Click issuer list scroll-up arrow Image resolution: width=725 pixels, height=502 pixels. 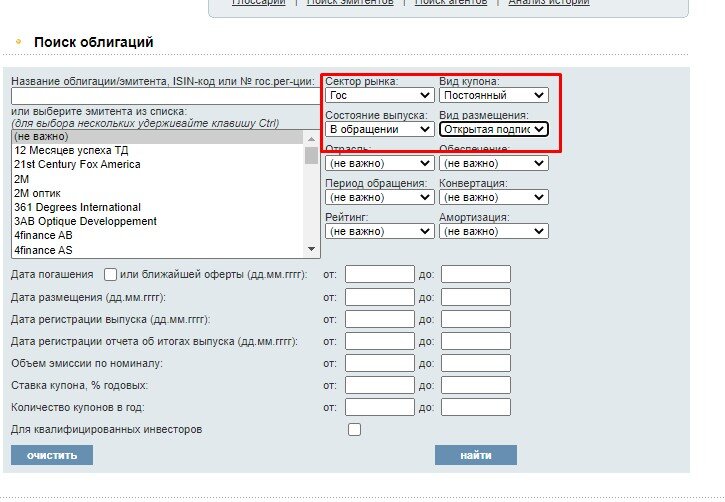click(311, 139)
